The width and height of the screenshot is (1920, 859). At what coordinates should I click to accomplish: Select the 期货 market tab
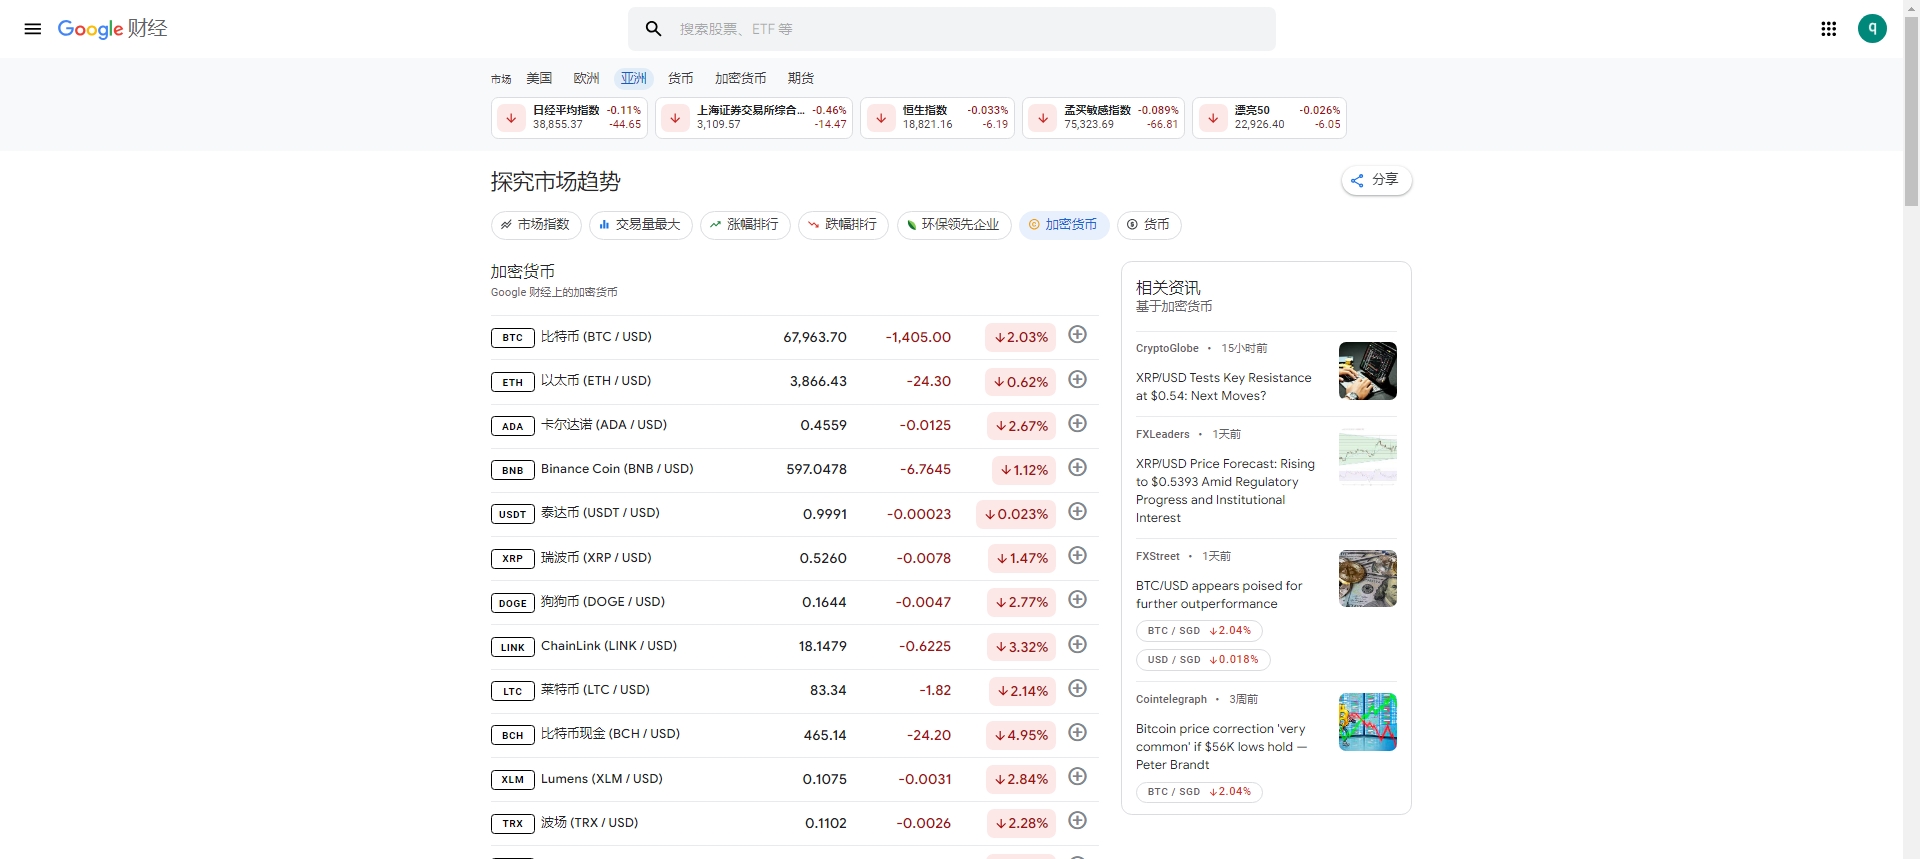click(x=800, y=78)
